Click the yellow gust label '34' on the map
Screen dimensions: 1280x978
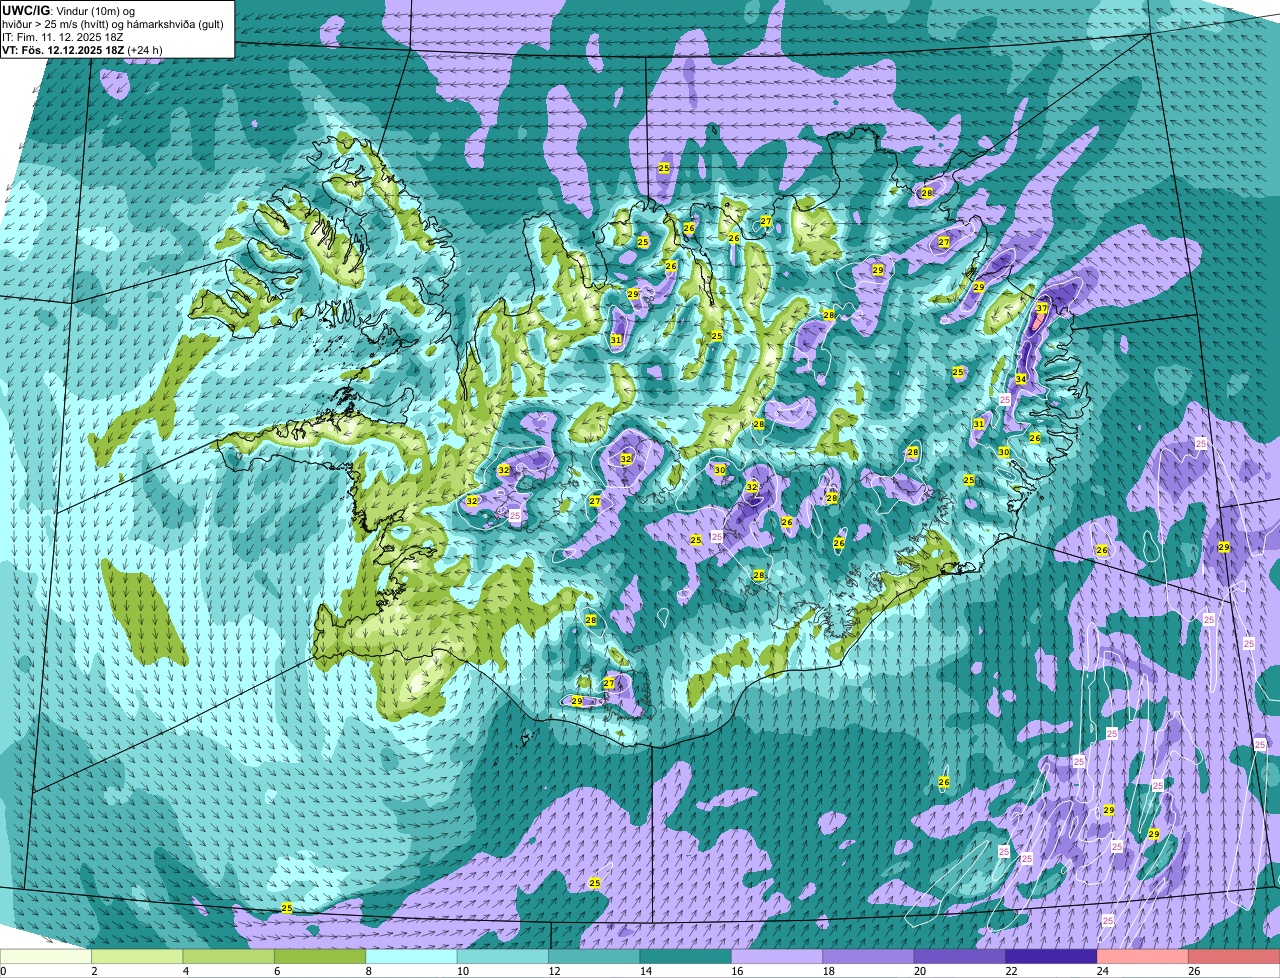pyautogui.click(x=1021, y=379)
